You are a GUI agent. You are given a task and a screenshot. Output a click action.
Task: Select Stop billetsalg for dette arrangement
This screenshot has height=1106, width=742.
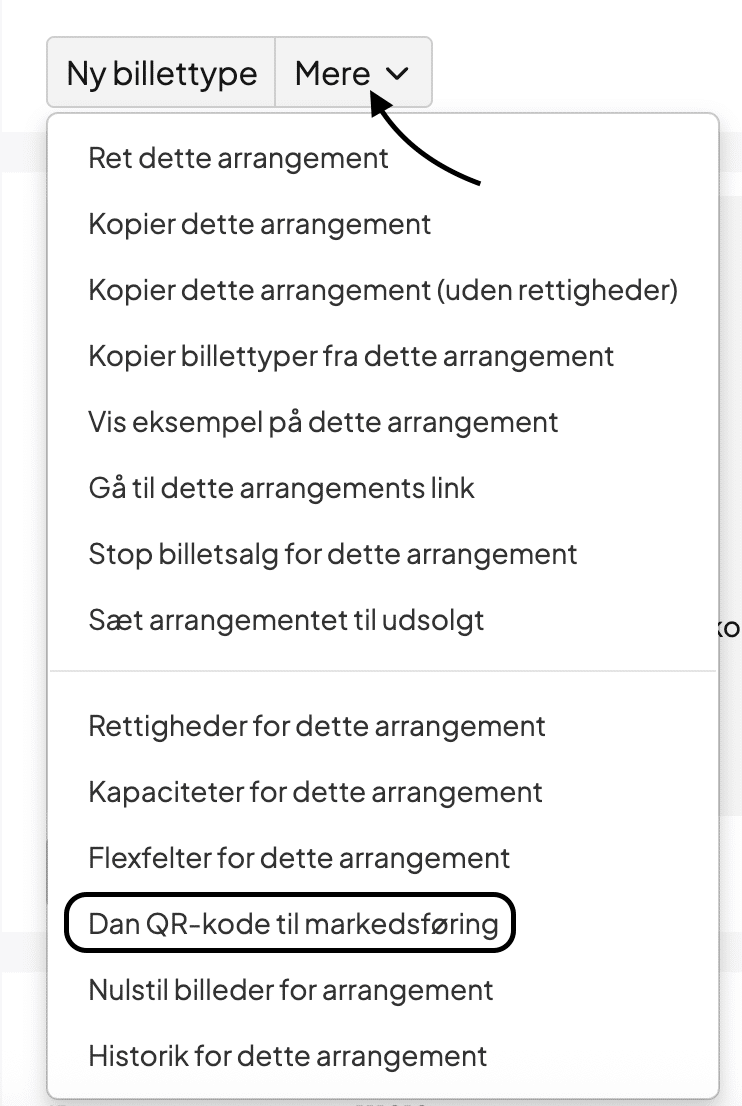[333, 554]
